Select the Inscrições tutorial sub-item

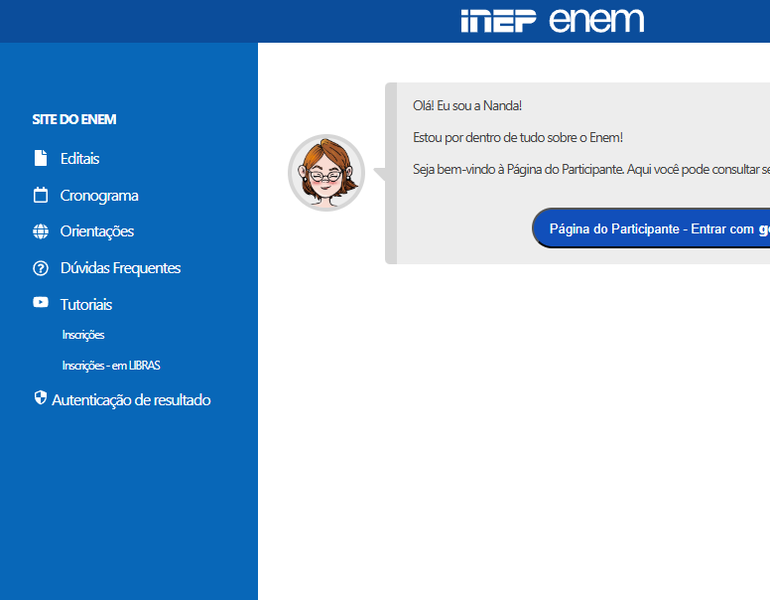pos(83,335)
